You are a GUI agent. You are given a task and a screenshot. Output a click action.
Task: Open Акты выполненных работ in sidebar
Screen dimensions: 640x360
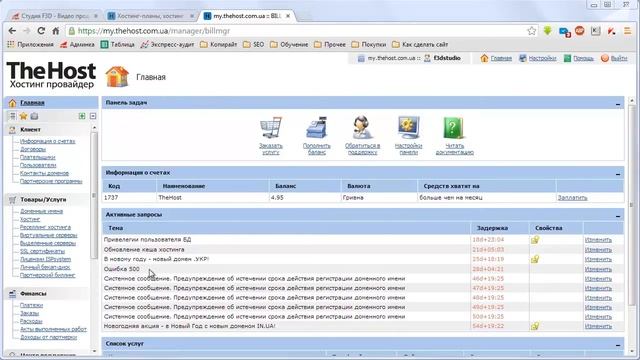(53, 329)
